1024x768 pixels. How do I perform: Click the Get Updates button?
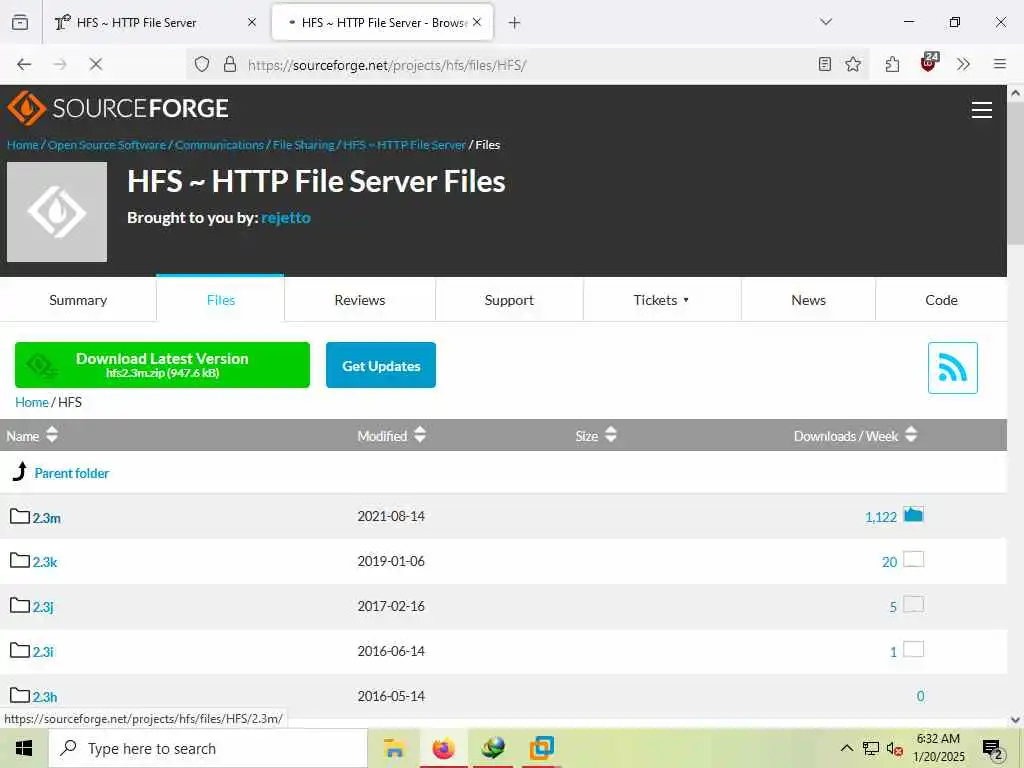[x=381, y=365]
